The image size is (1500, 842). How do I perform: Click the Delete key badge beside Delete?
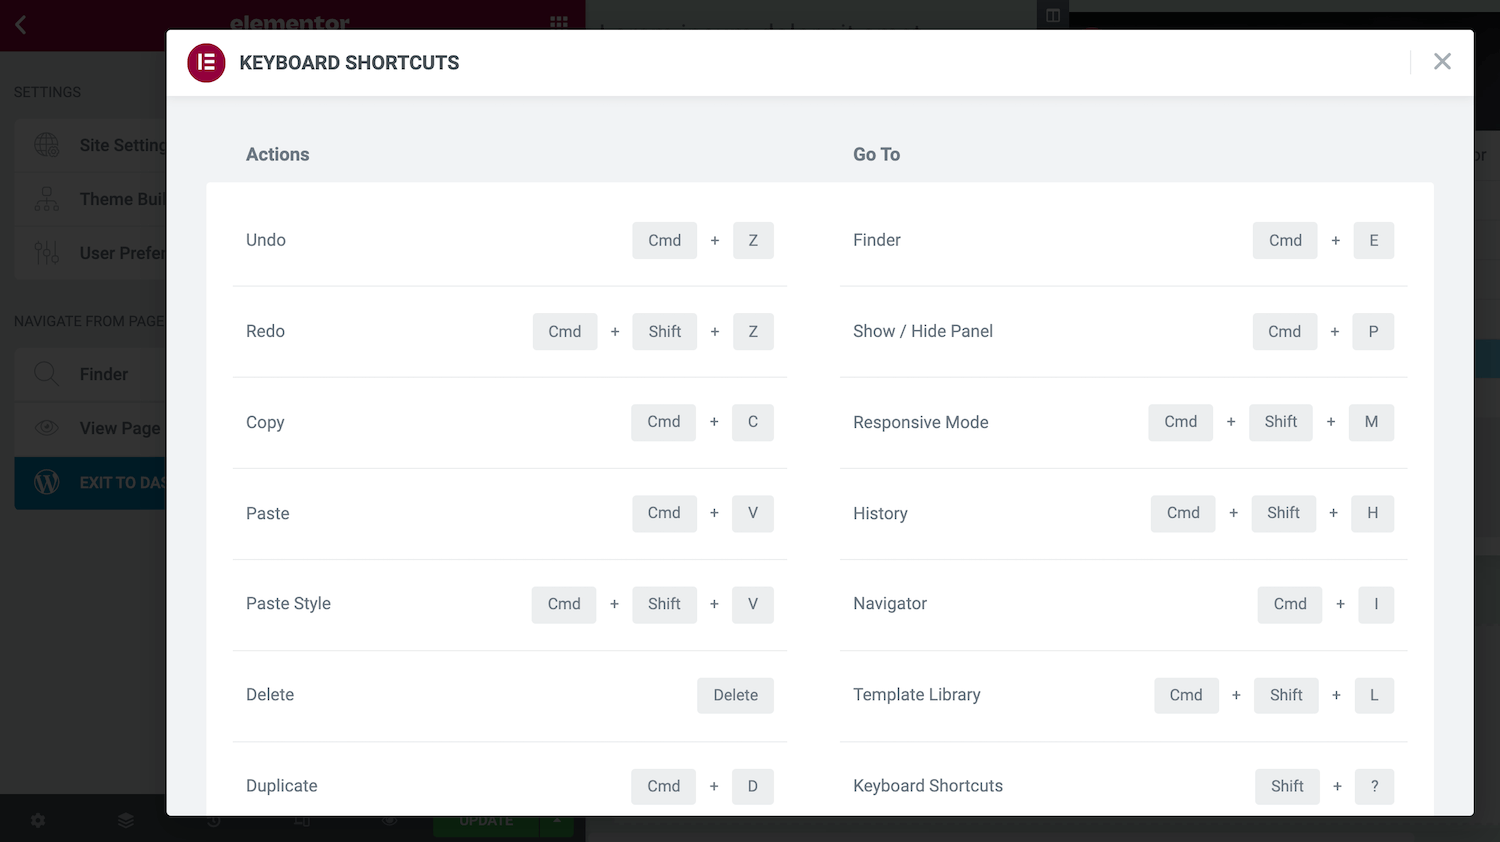[x=735, y=695]
